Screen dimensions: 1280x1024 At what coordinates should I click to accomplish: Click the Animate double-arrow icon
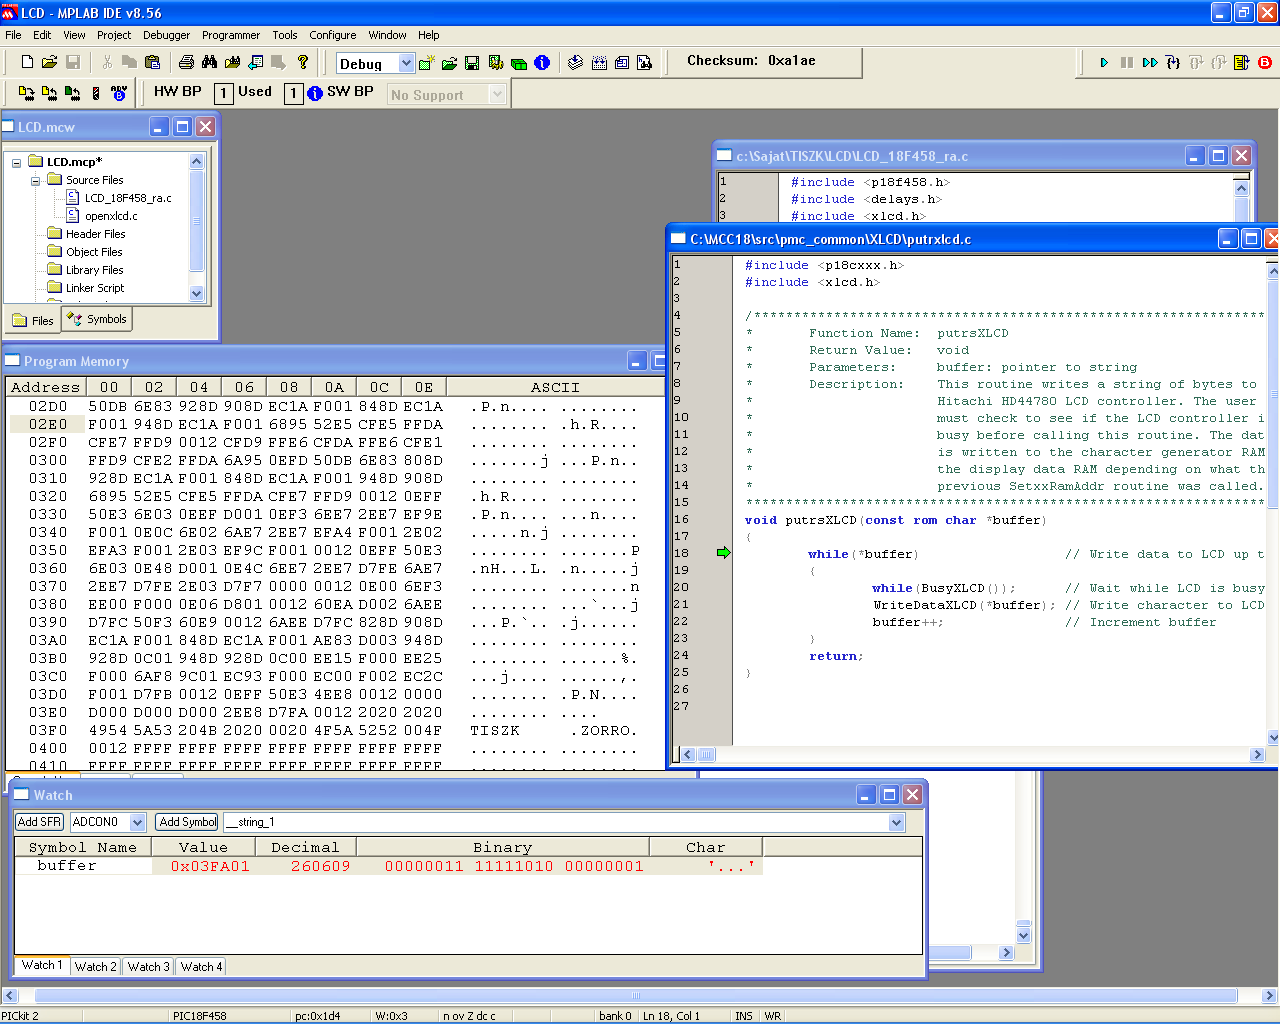pos(1150,62)
